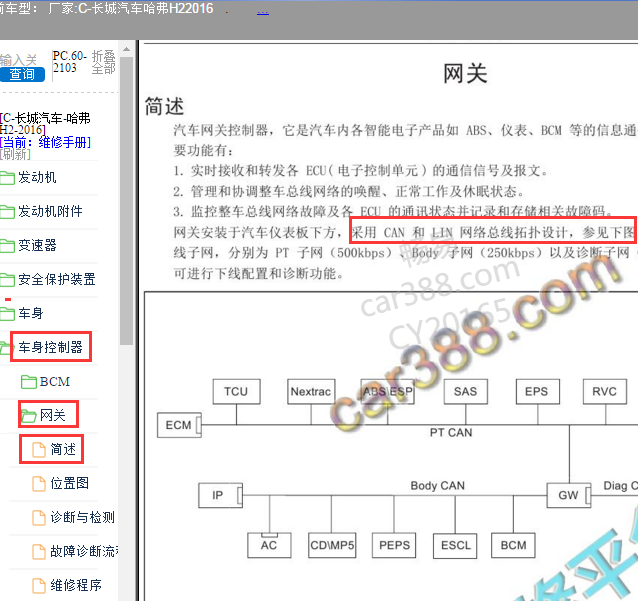Click the CD\MP5 box in diagram
Screen dimensions: 638x601
point(332,545)
